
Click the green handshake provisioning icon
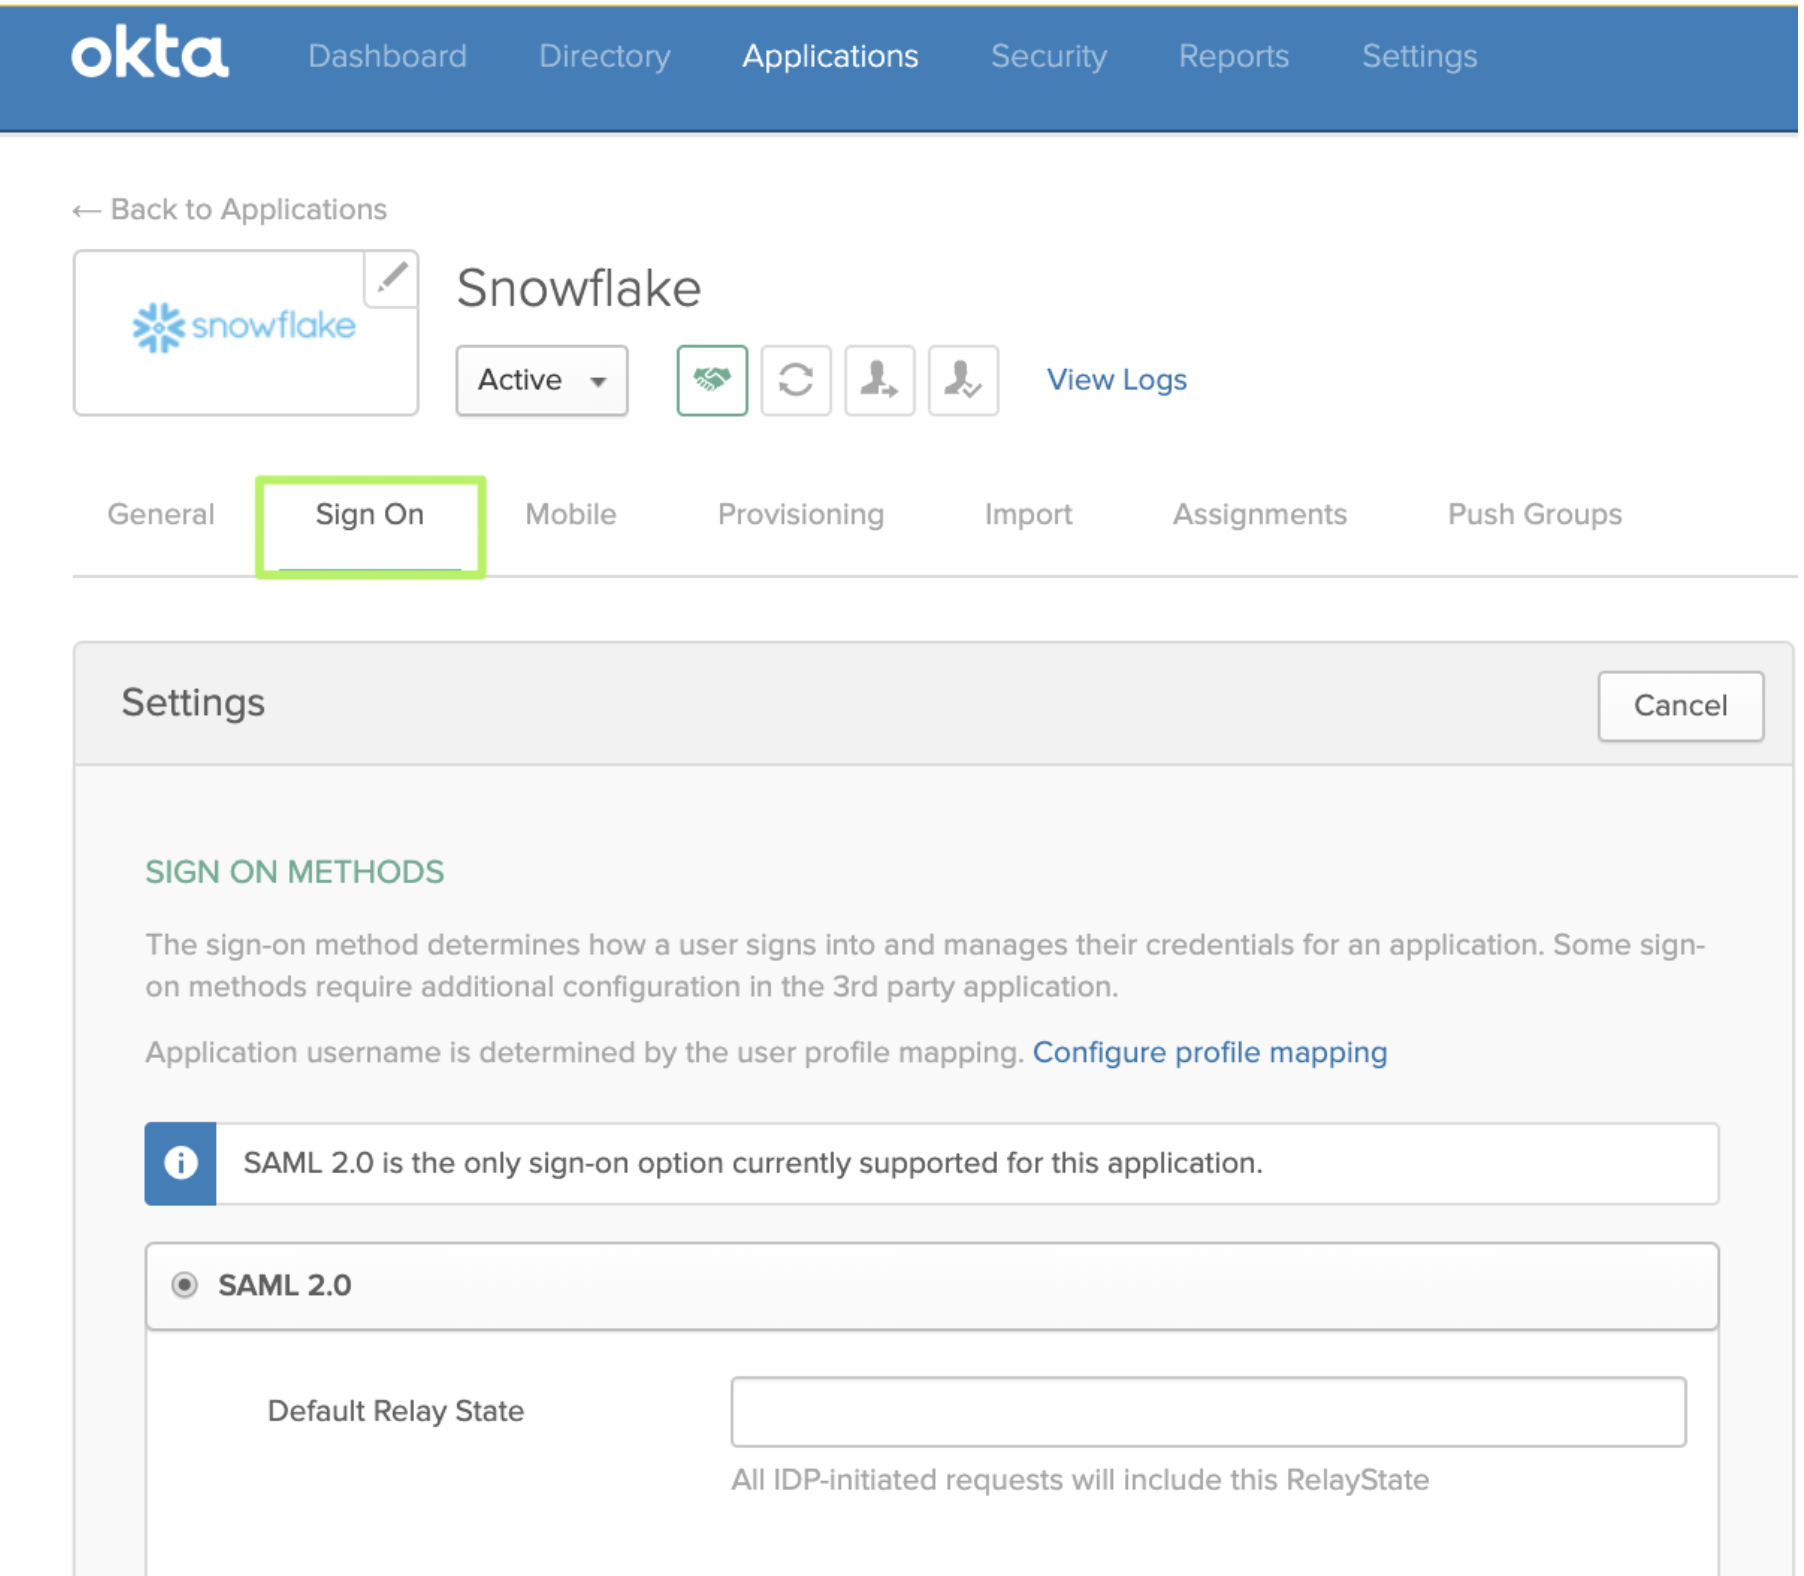[712, 380]
